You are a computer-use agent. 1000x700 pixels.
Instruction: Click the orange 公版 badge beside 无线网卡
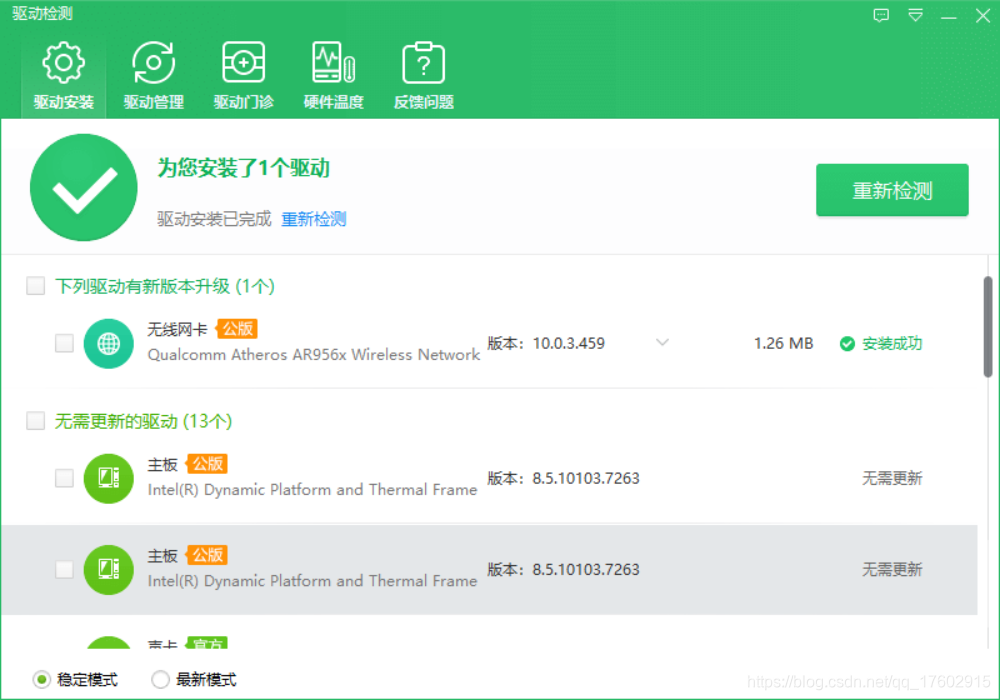(237, 329)
